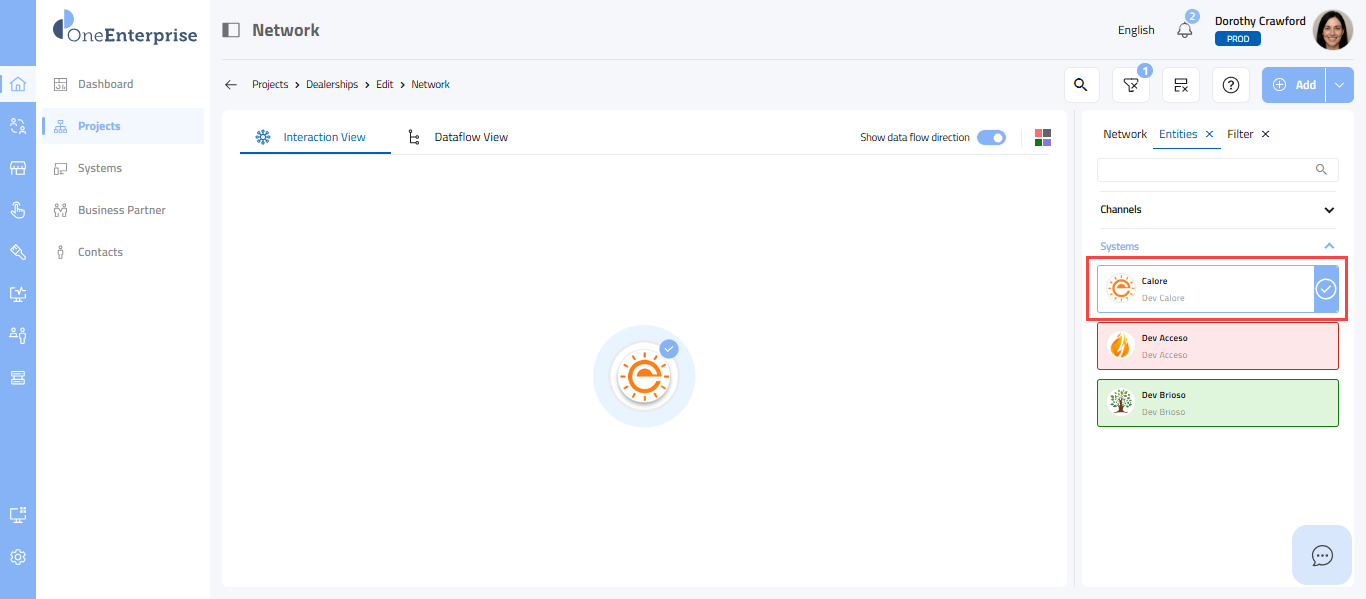
Task: Open the color legend swatch grid
Action: (x=1043, y=137)
